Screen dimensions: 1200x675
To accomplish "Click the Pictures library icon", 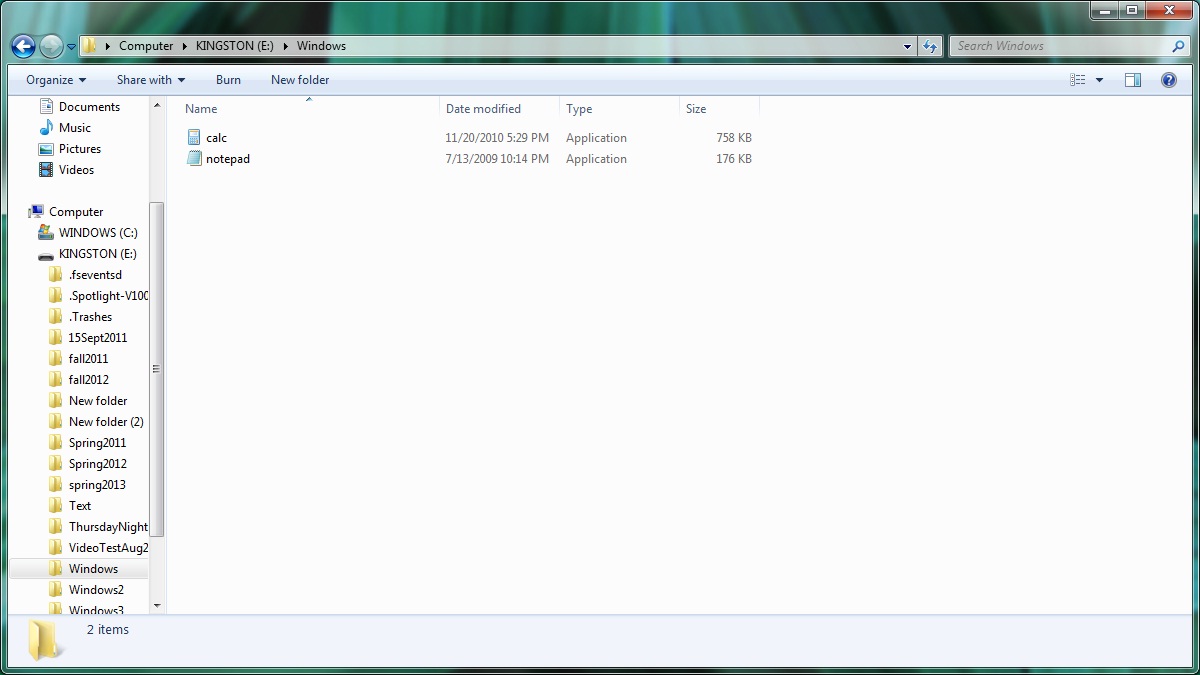I will [x=46, y=149].
